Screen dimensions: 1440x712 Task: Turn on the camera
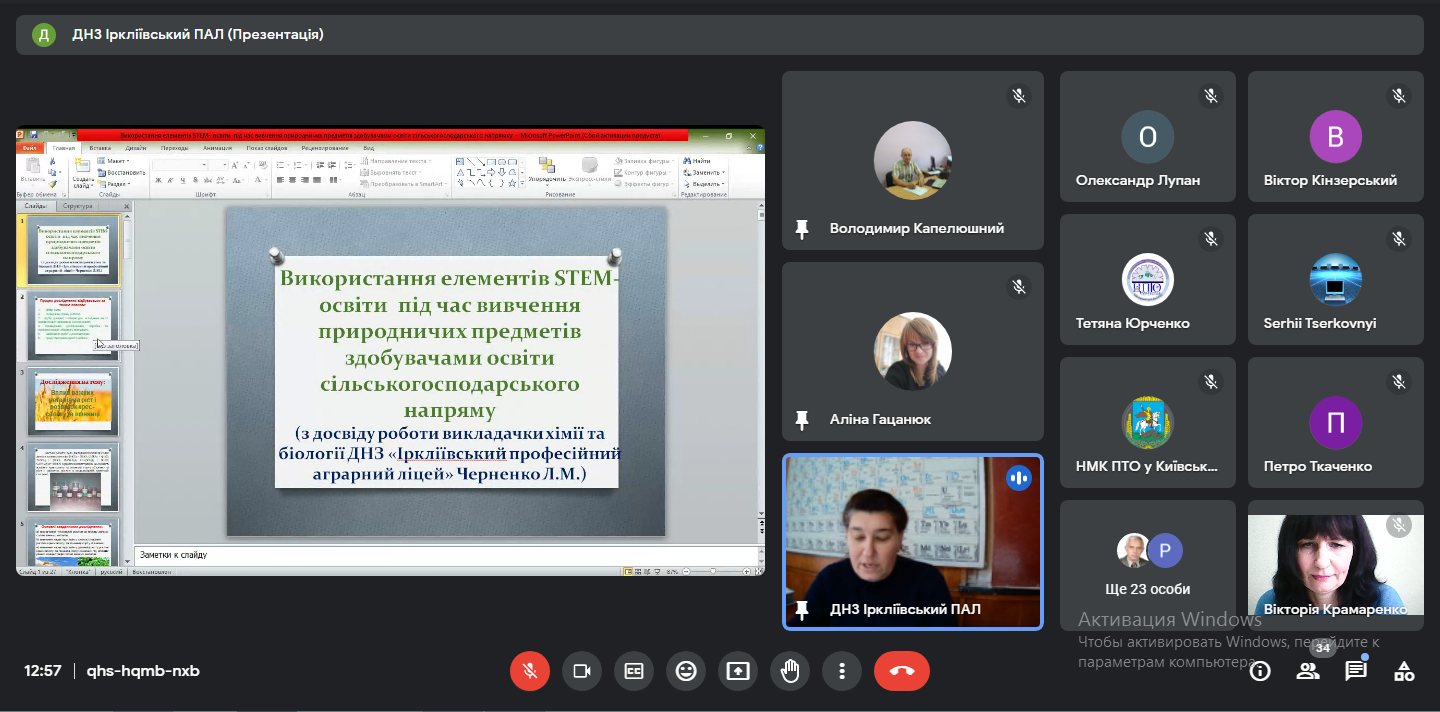click(x=582, y=671)
